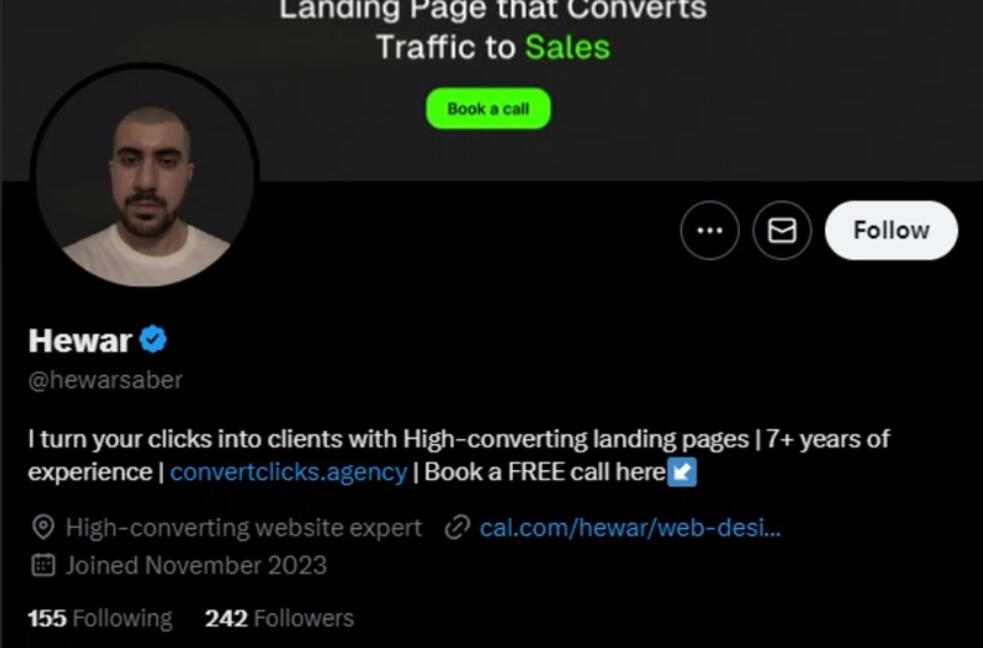The height and width of the screenshot is (648, 983).
Task: Open the three-dot more options menu
Action: click(x=710, y=231)
